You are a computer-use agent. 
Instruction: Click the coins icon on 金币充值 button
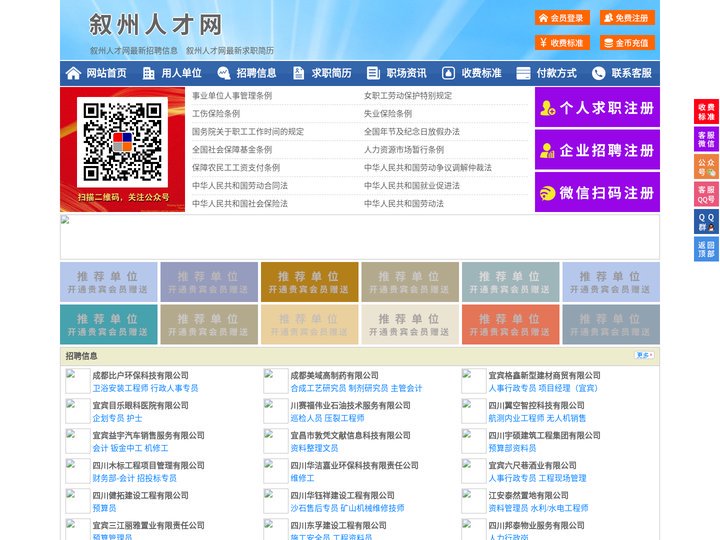[608, 43]
